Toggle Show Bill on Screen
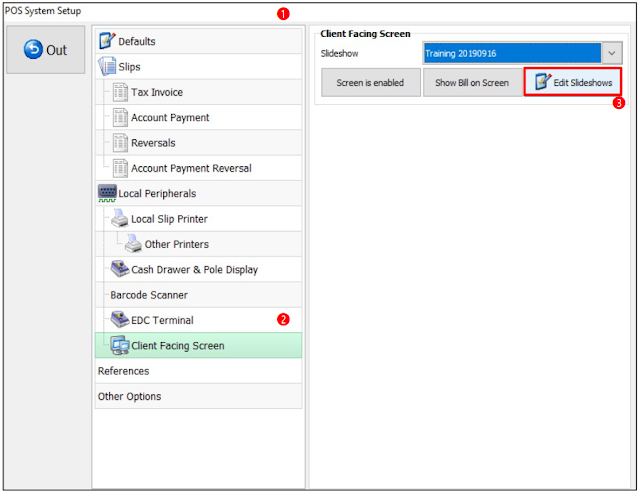This screenshot has height=493, width=640. [472, 82]
